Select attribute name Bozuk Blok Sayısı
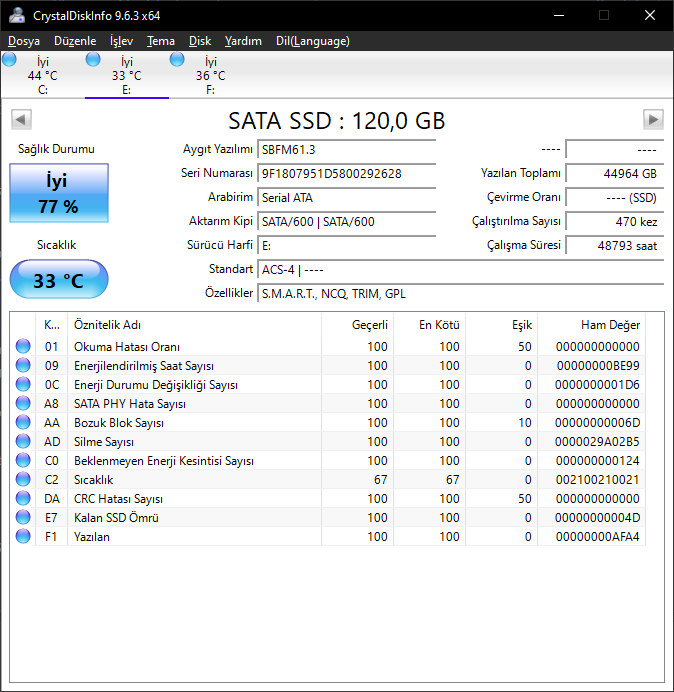The height and width of the screenshot is (692, 674). coord(119,422)
